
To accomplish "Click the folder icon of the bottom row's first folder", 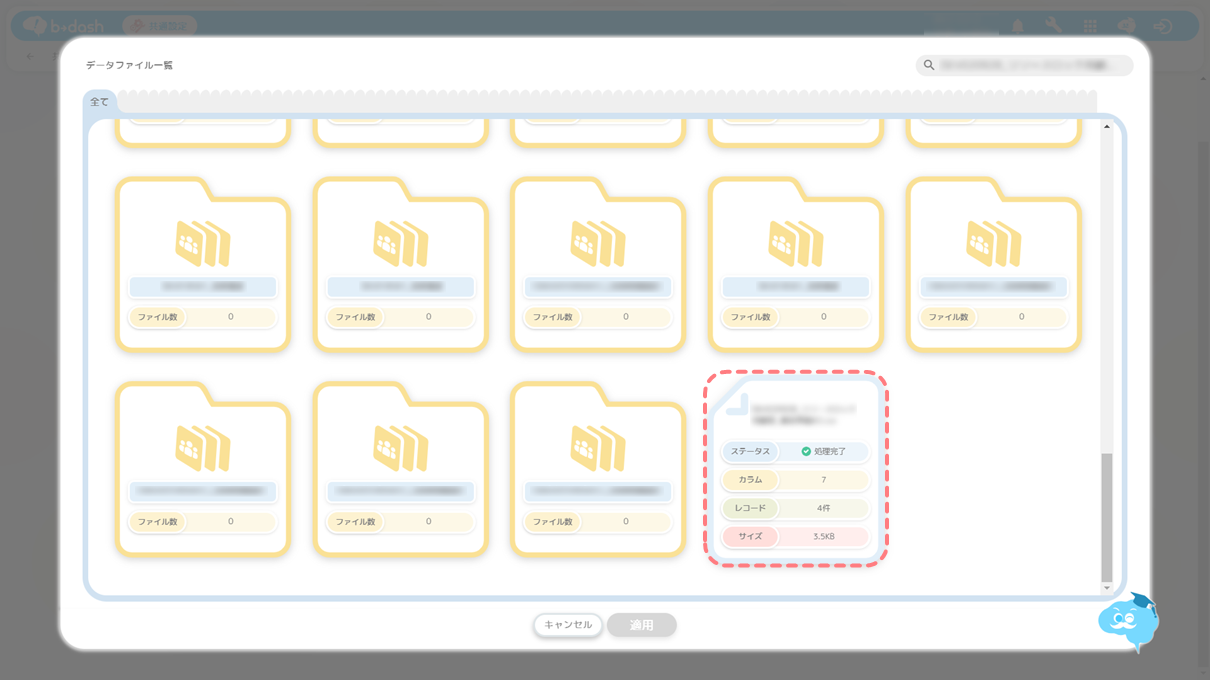I will pyautogui.click(x=203, y=448).
